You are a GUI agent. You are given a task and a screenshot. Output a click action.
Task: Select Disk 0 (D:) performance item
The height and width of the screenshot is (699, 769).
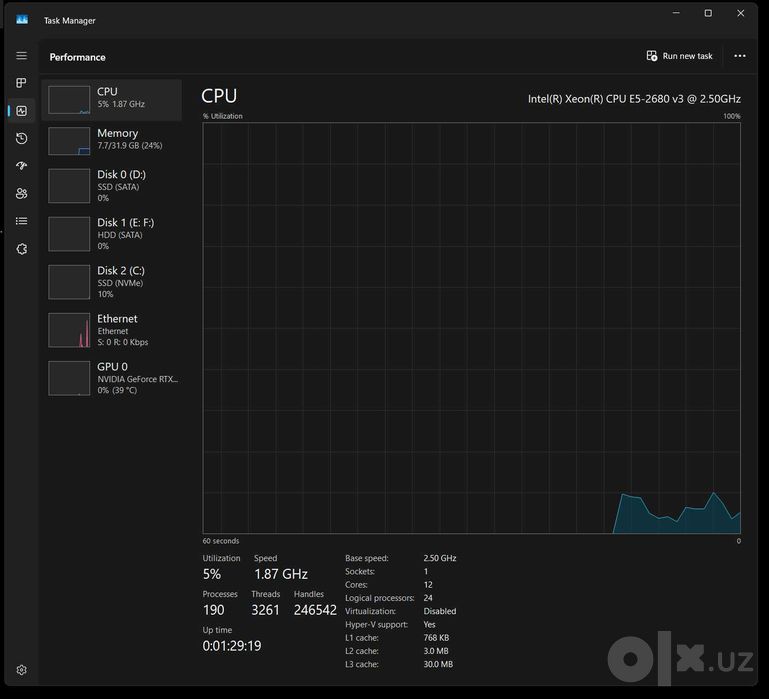click(112, 186)
